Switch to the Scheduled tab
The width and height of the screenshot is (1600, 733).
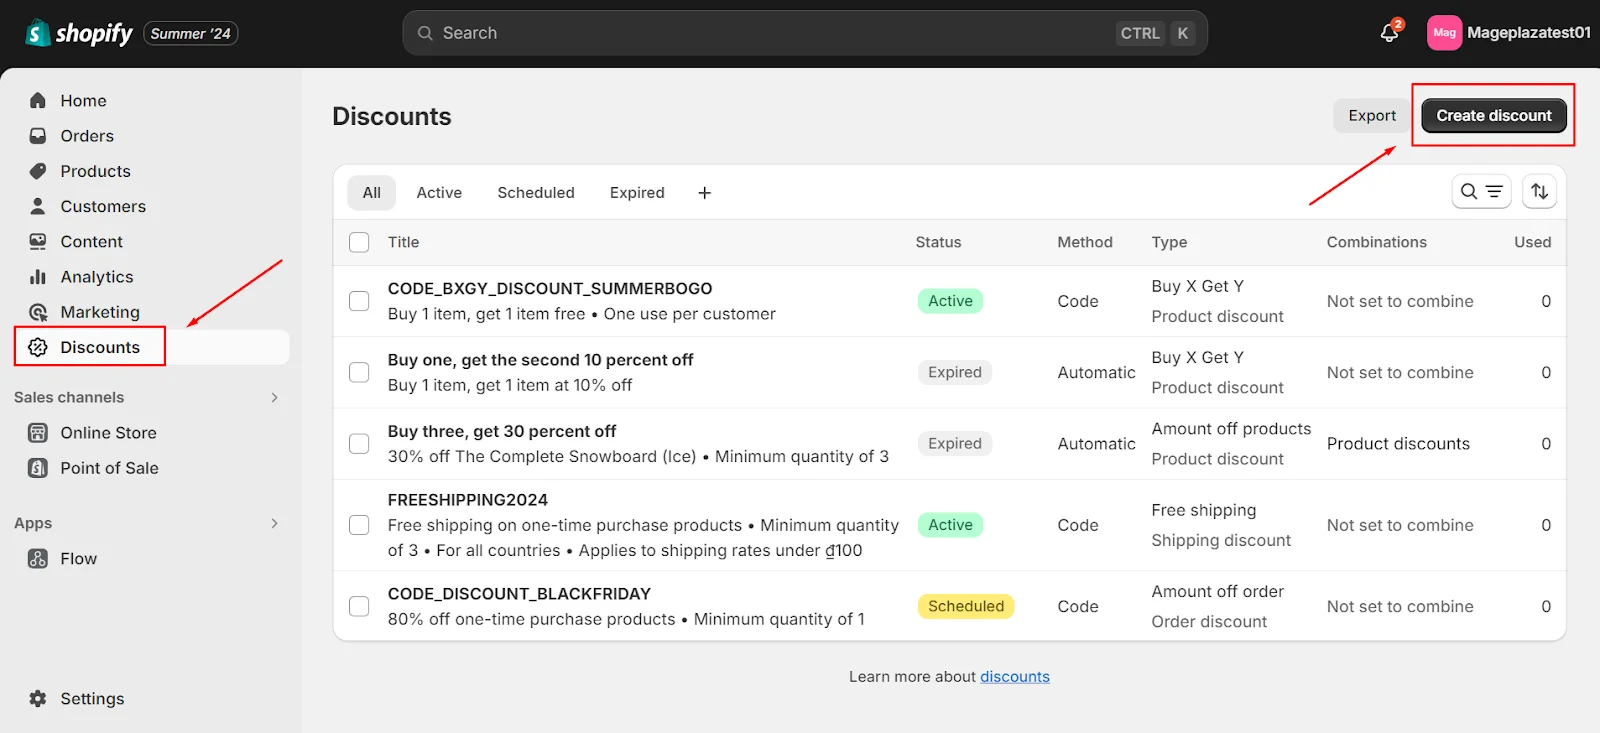(x=536, y=193)
